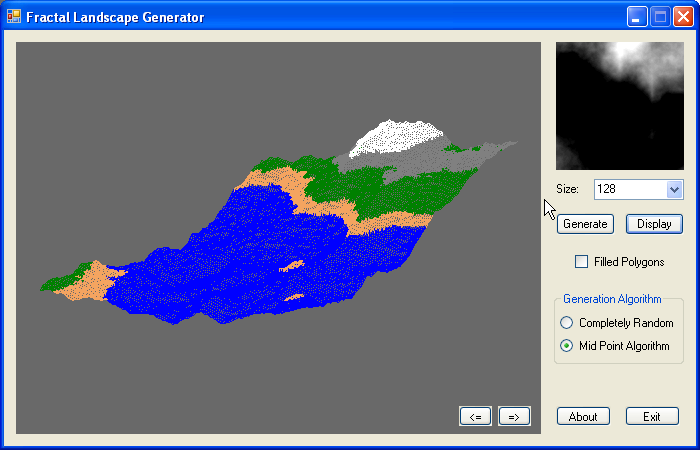Viewport: 700px width, 450px height.
Task: Enable the Filled Polygons checkbox
Action: tap(581, 262)
